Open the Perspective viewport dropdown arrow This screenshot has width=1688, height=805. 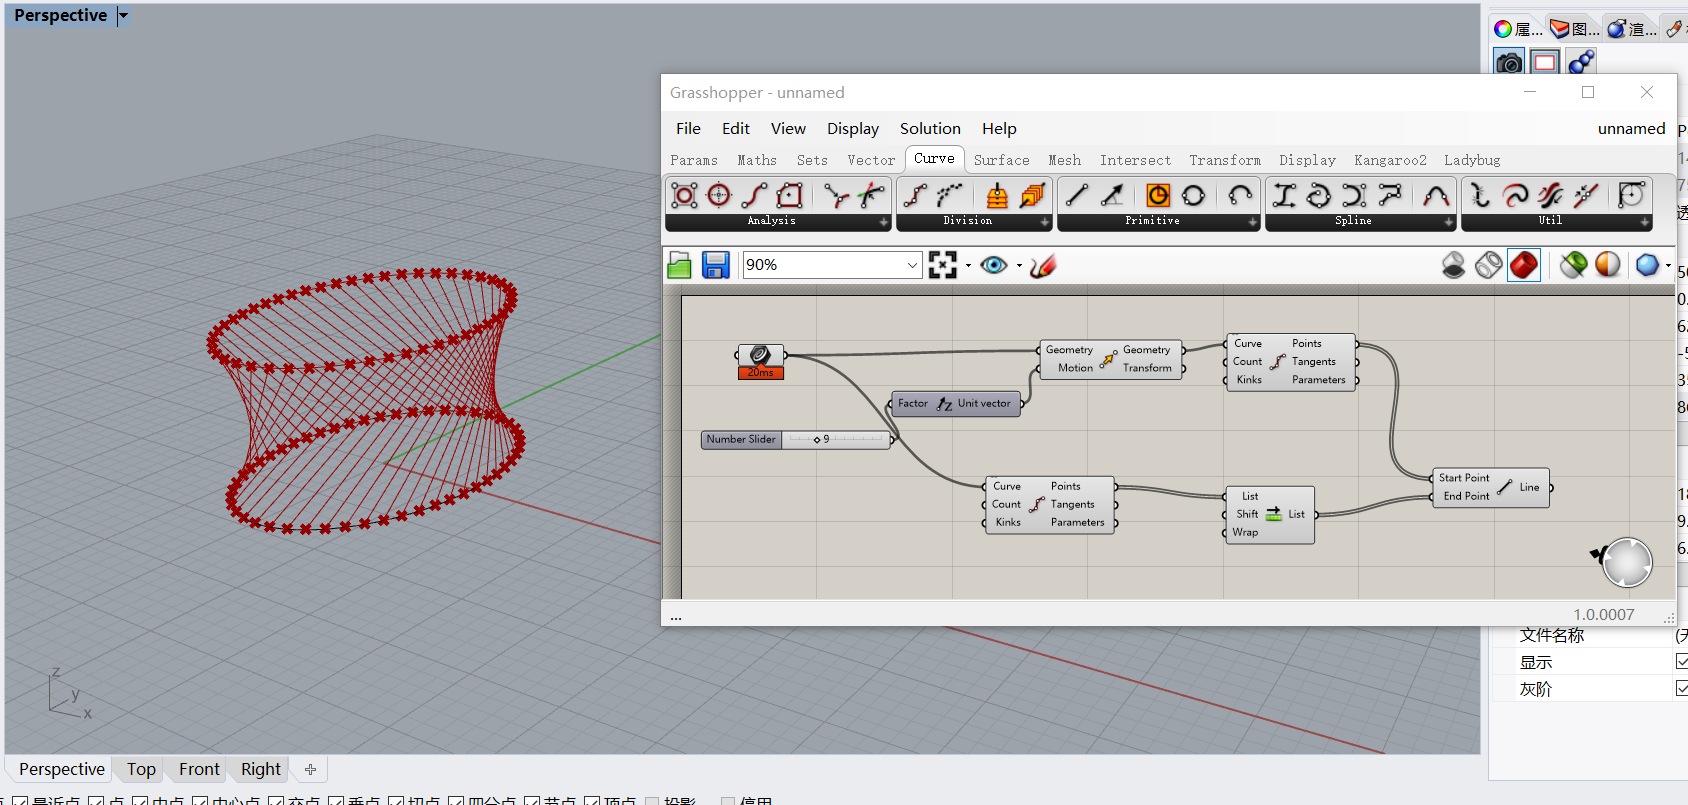point(123,16)
